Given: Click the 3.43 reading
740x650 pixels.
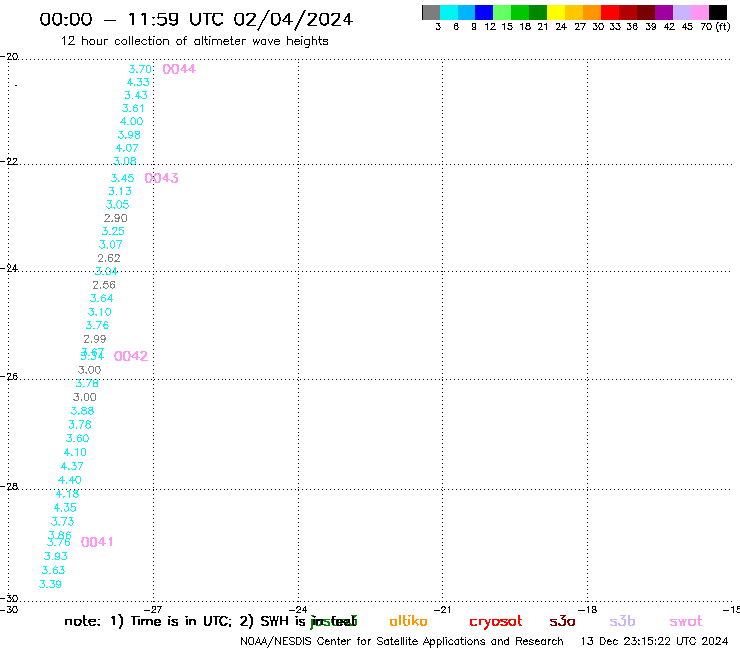Looking at the screenshot, I should [x=136, y=95].
